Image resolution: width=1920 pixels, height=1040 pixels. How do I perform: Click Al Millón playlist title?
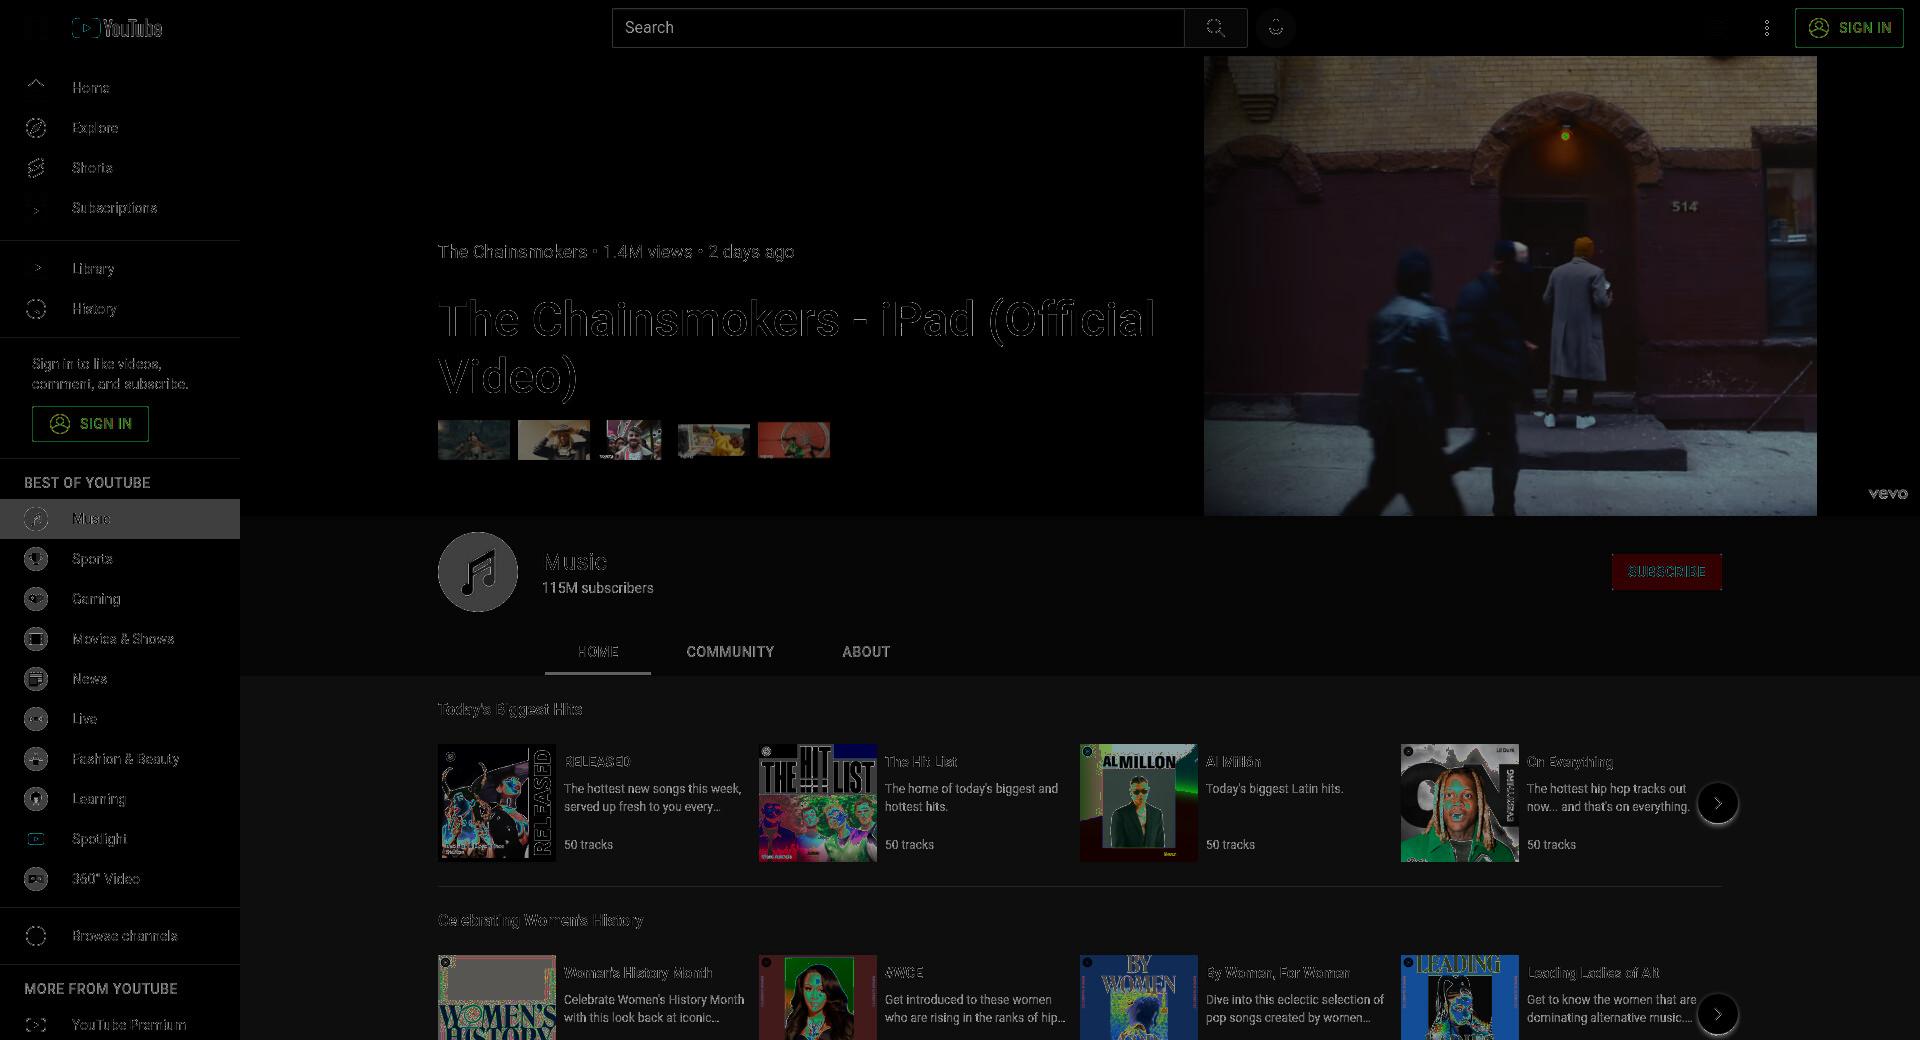(1233, 762)
